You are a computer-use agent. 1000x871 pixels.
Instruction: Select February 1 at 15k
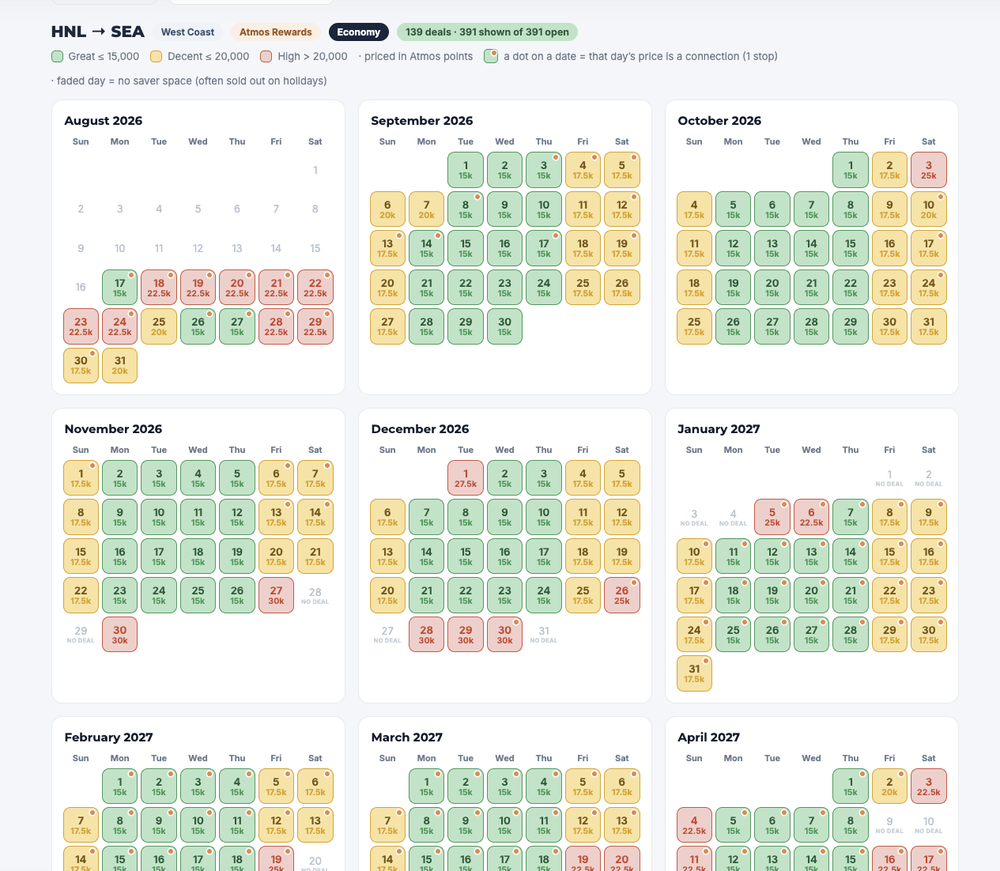point(120,786)
